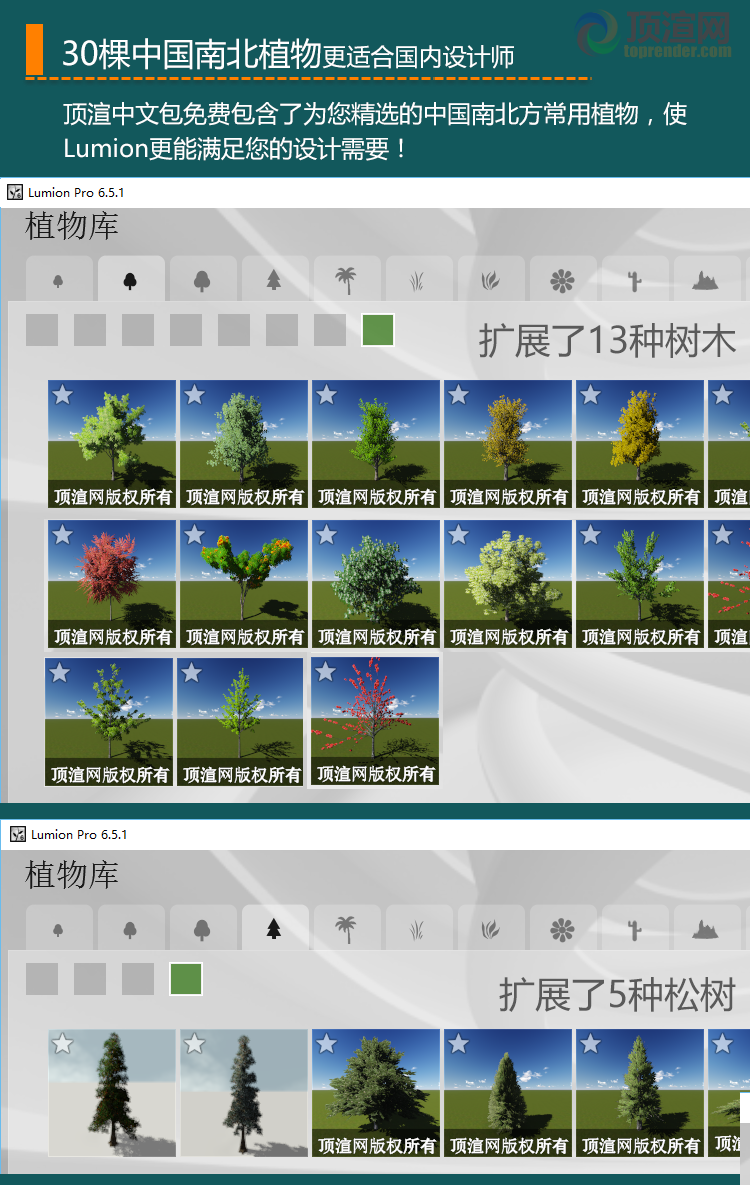The width and height of the screenshot is (750, 1185).
Task: Open rocks tab in lower plant library
Action: coord(706,928)
